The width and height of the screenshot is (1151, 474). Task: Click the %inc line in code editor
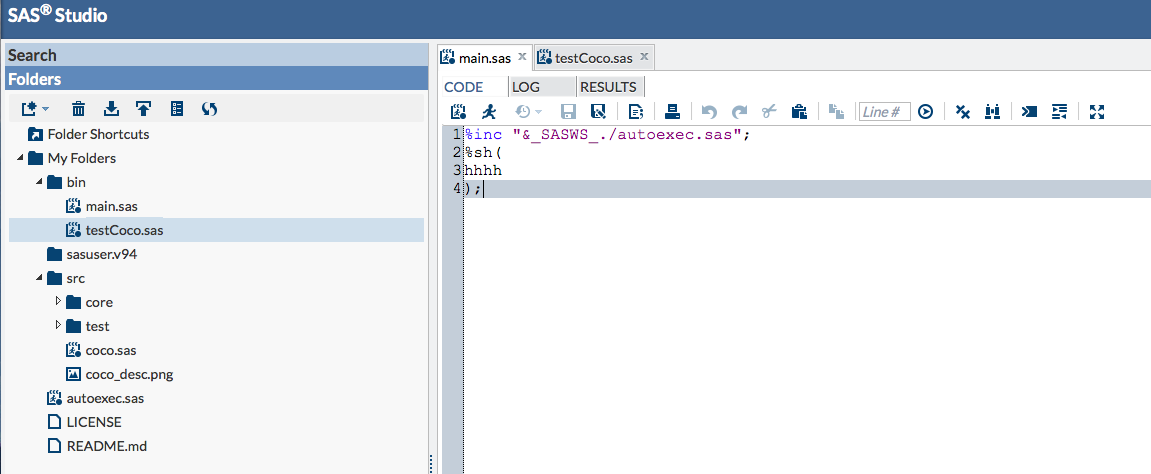click(607, 135)
